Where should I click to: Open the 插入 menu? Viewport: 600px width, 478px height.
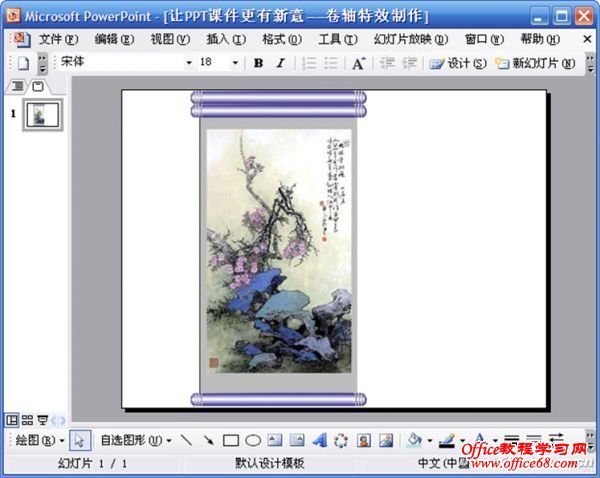pos(225,39)
